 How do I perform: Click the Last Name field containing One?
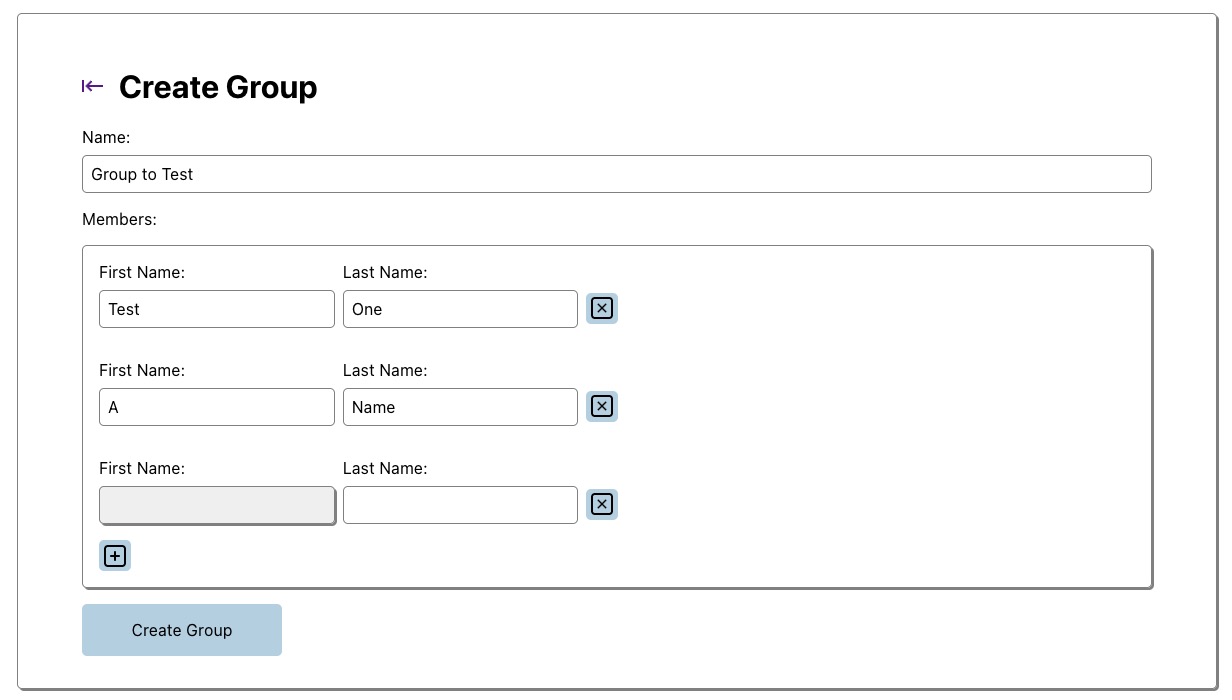pos(460,309)
